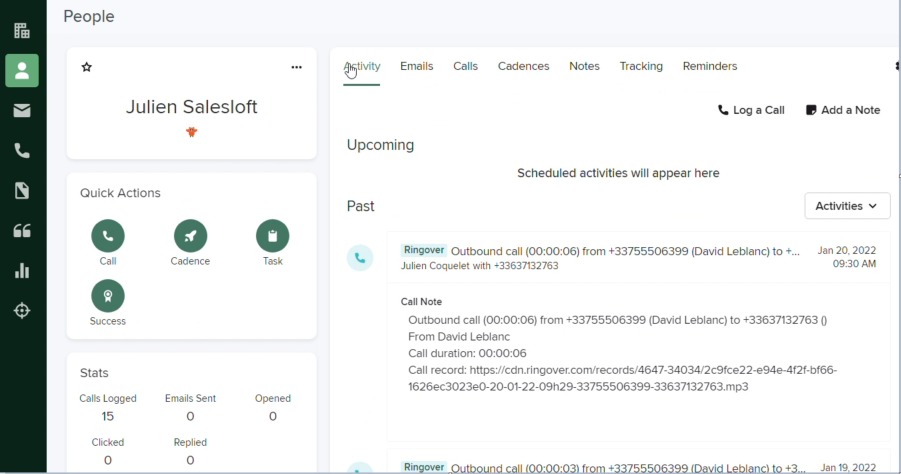Click the Call quick action icon
This screenshot has height=474, width=901.
pos(108,236)
